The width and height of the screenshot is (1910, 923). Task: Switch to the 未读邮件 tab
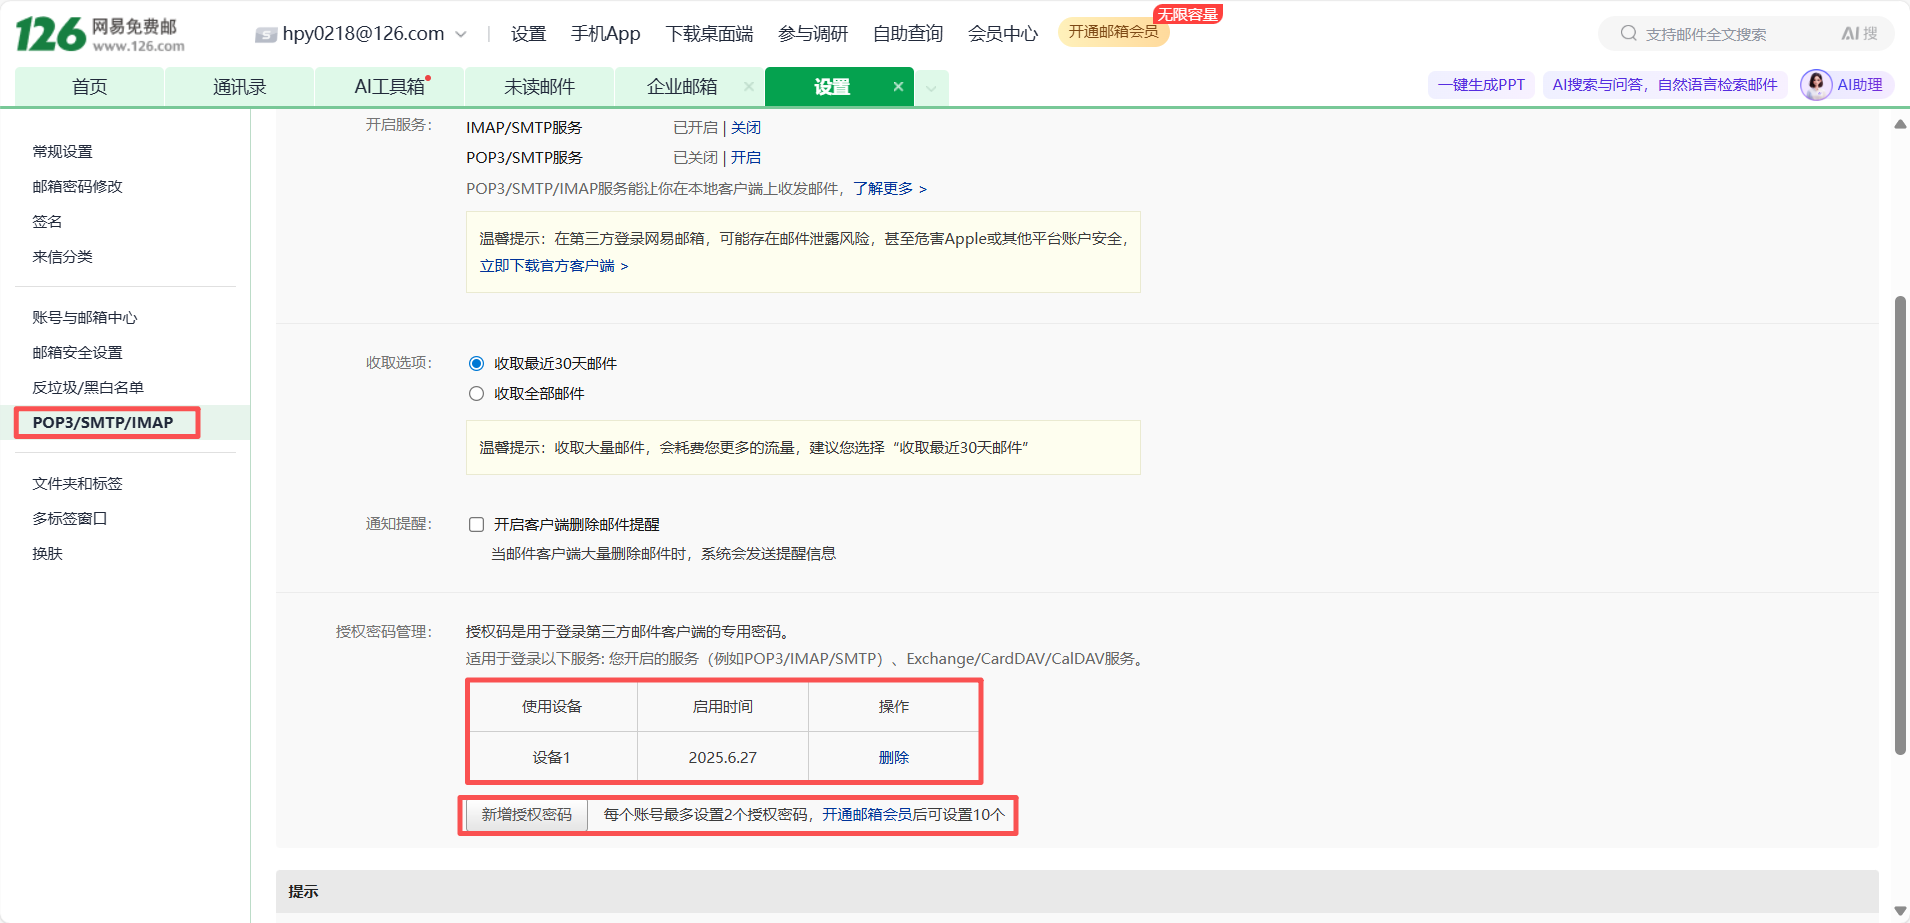coord(539,87)
